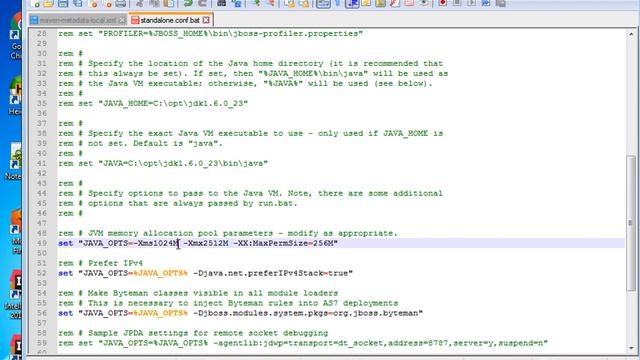Click line number 35 in margin
The width and height of the screenshot is (640, 360).
(42, 104)
